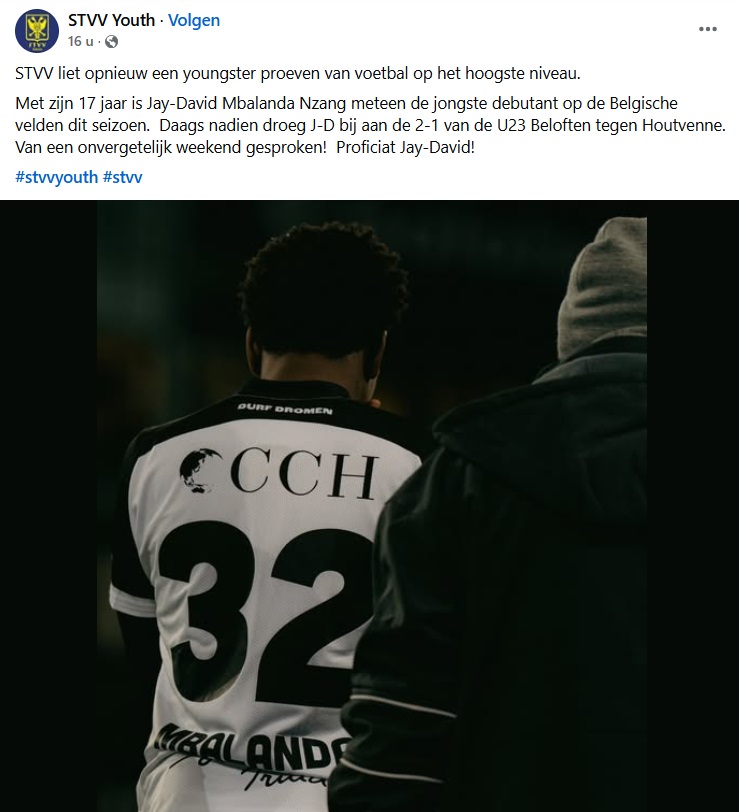Open the post via 16 u timestamp
Screen dimensions: 739x812
[80, 41]
